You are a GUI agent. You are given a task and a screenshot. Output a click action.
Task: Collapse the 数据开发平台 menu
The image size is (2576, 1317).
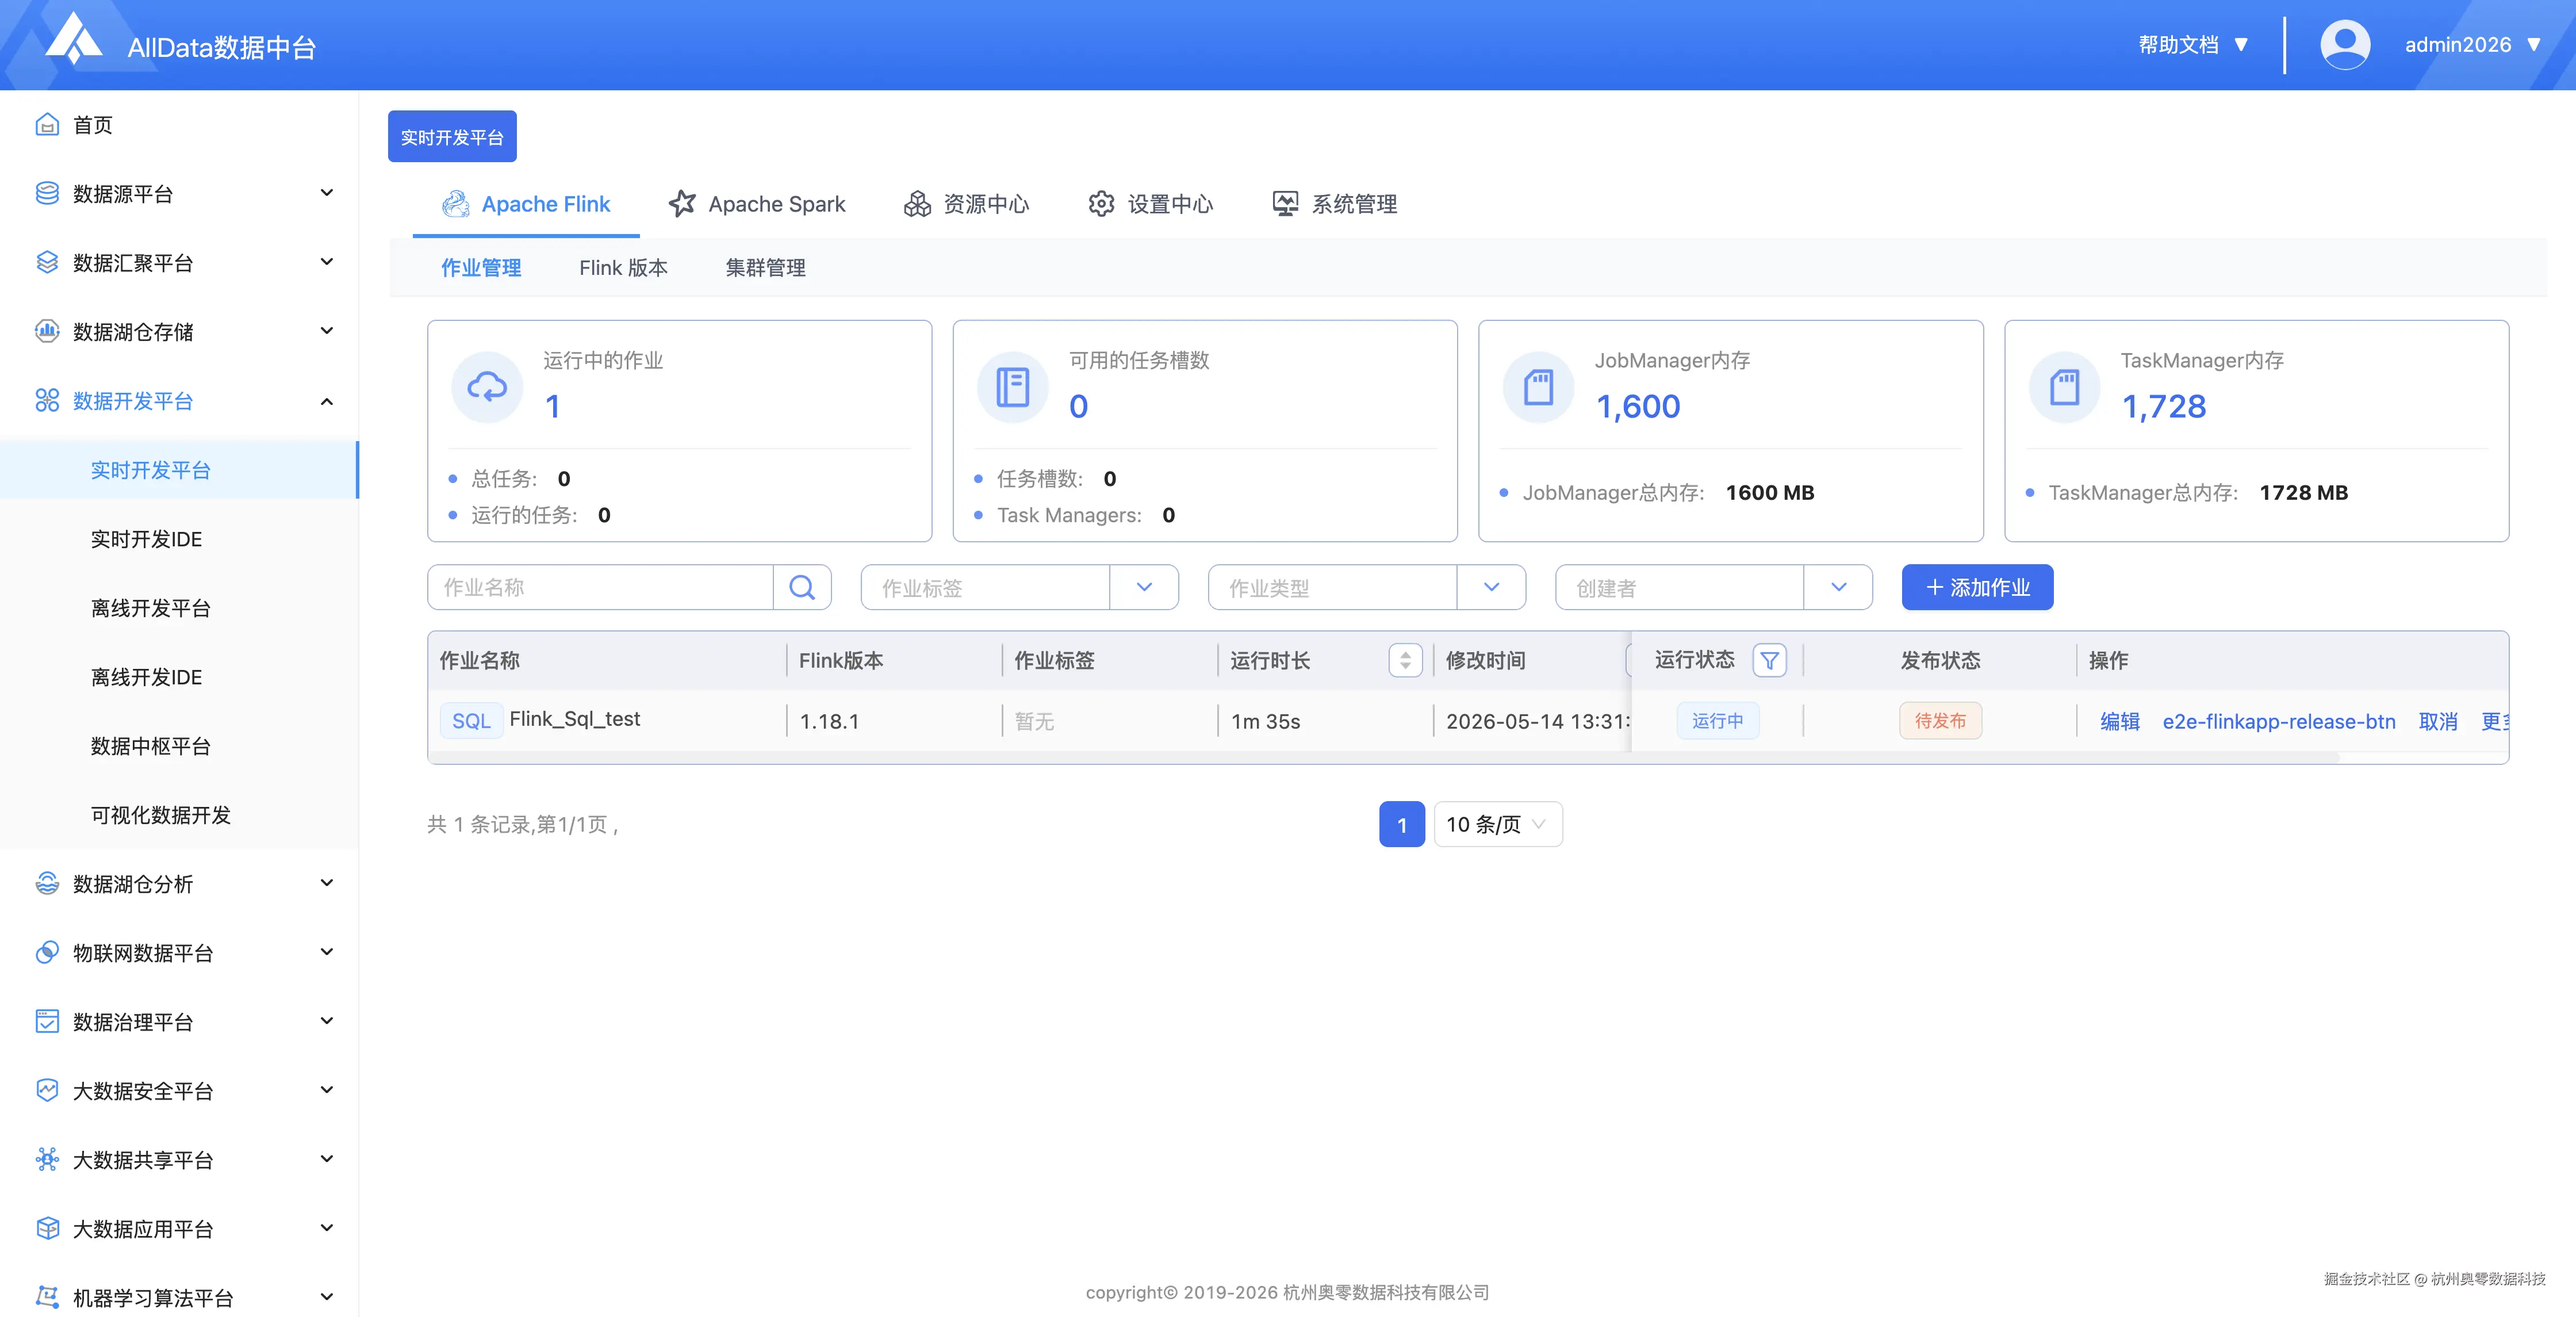[326, 401]
